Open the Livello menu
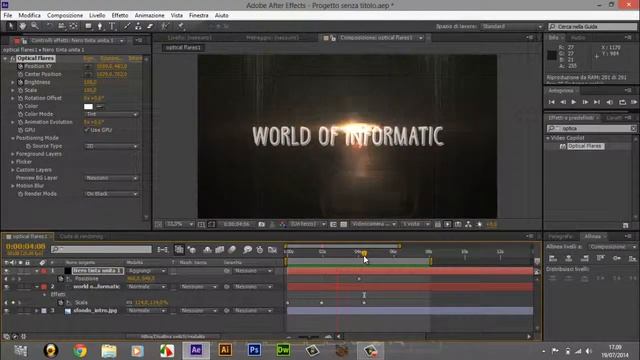Image resolution: width=640 pixels, height=360 pixels. click(97, 15)
